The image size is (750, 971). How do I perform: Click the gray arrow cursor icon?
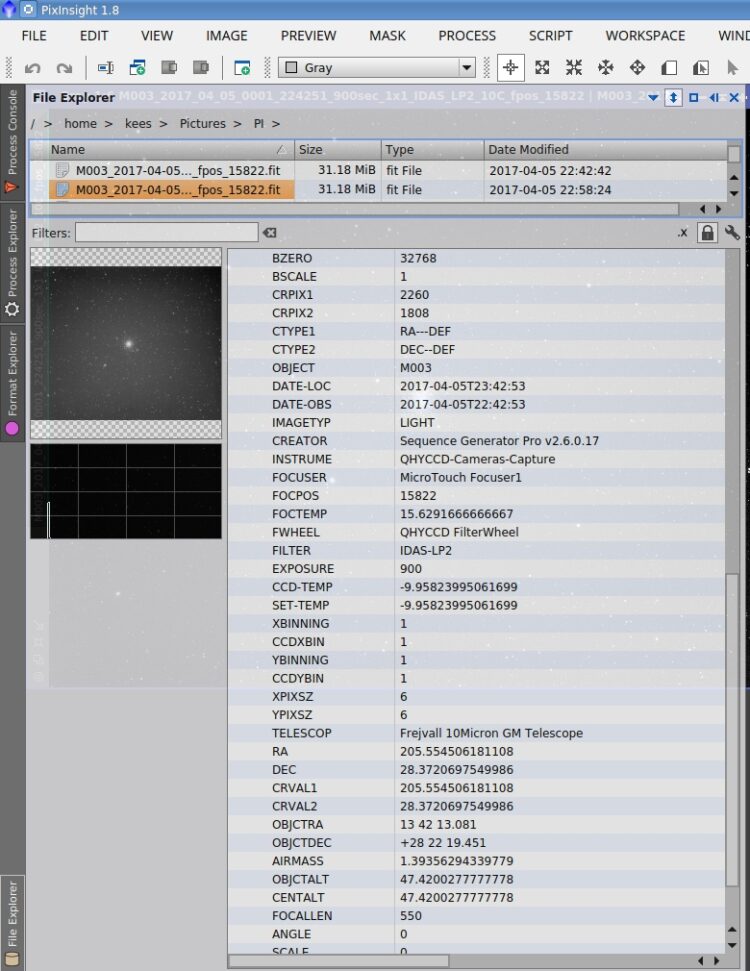733,67
